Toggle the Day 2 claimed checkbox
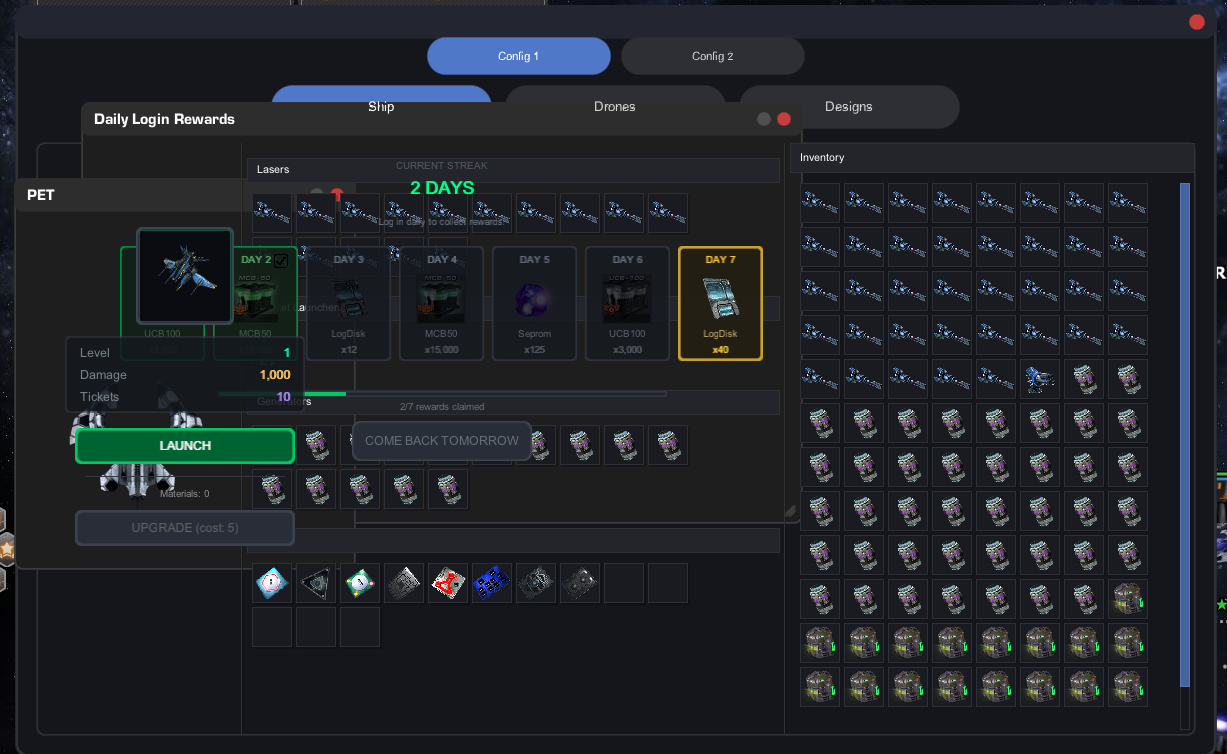This screenshot has height=754, width=1227. 281,261
